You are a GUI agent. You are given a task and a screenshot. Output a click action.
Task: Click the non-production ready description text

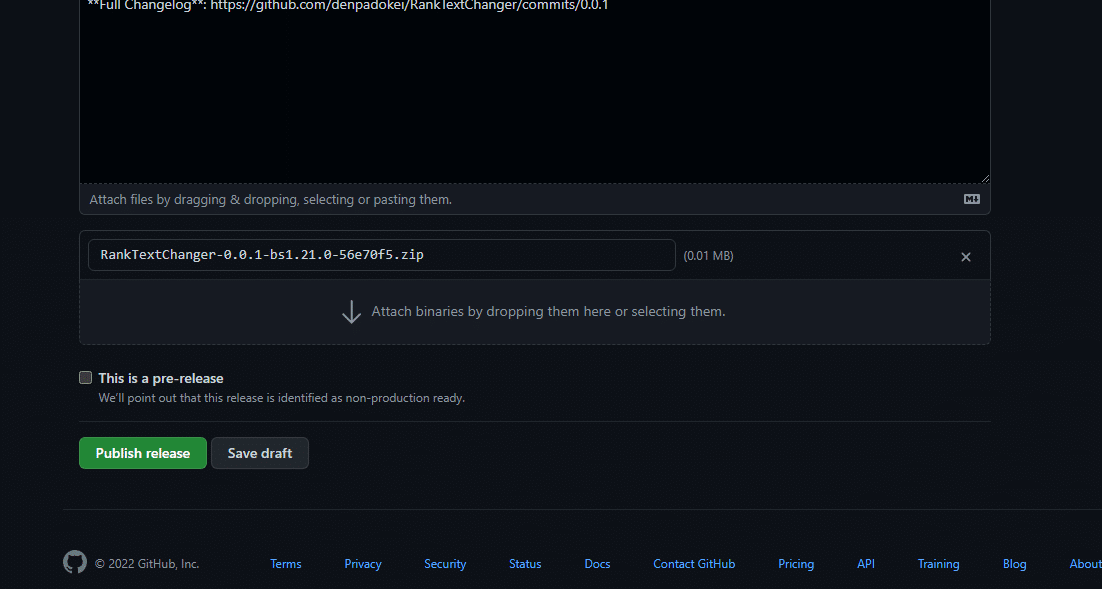pos(281,398)
